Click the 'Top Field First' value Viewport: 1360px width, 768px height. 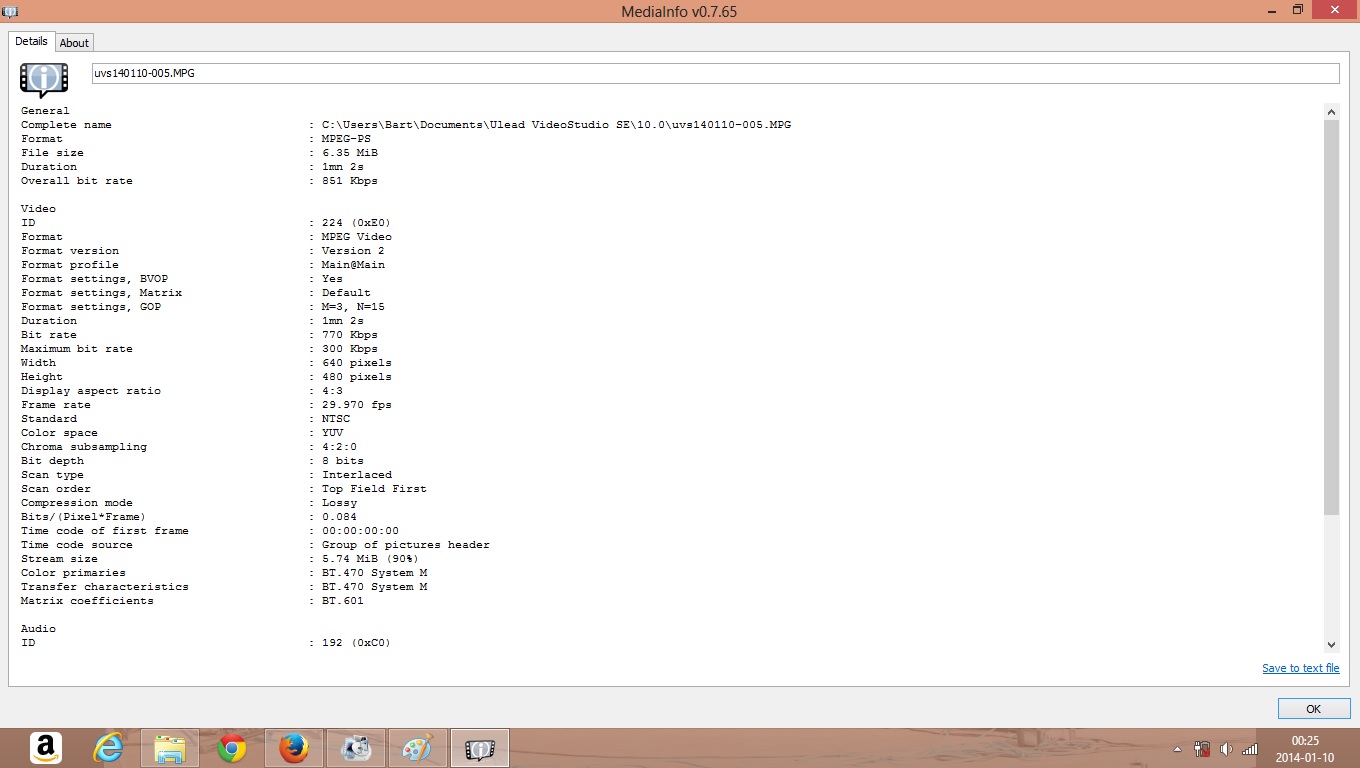point(374,489)
